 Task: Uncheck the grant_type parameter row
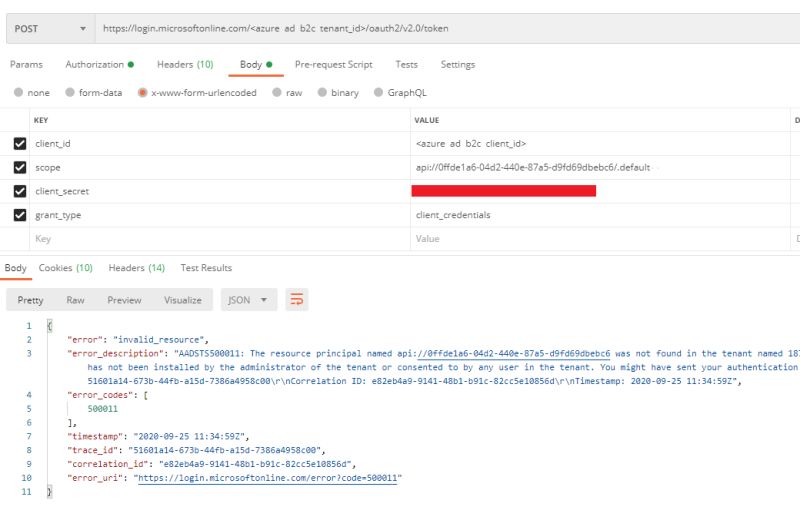point(20,215)
